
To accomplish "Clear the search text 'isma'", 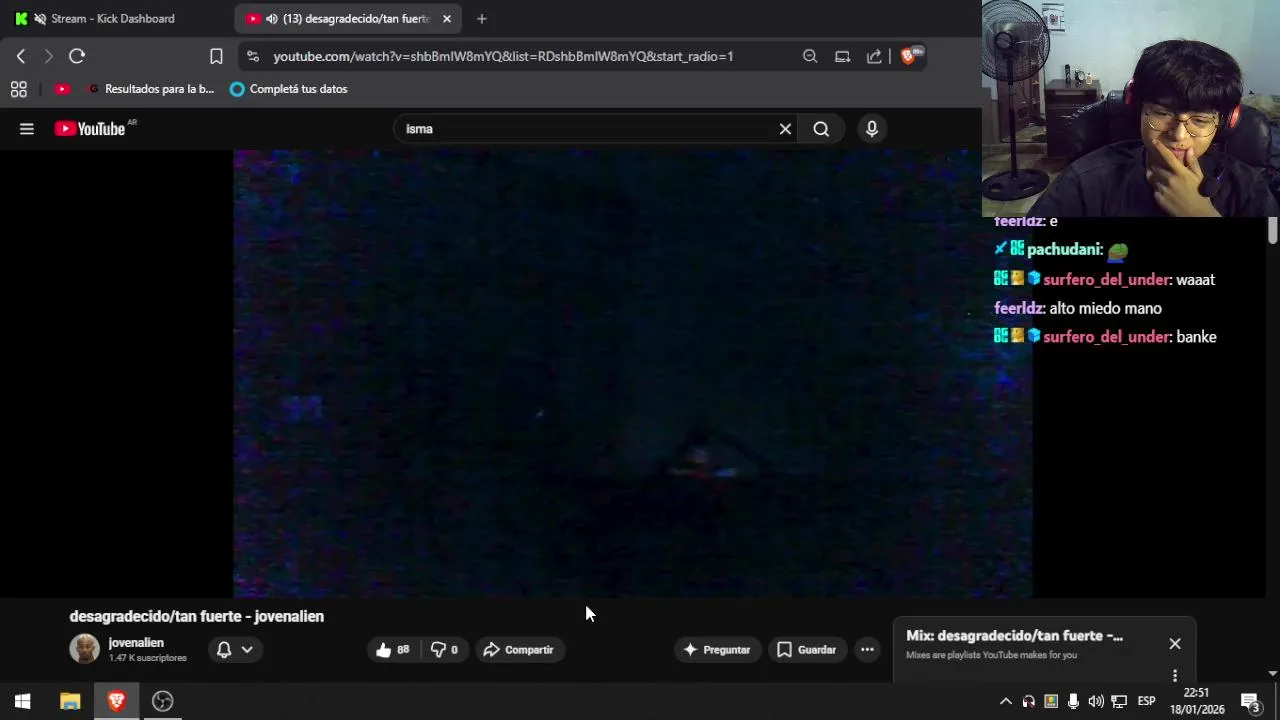I will coord(785,129).
